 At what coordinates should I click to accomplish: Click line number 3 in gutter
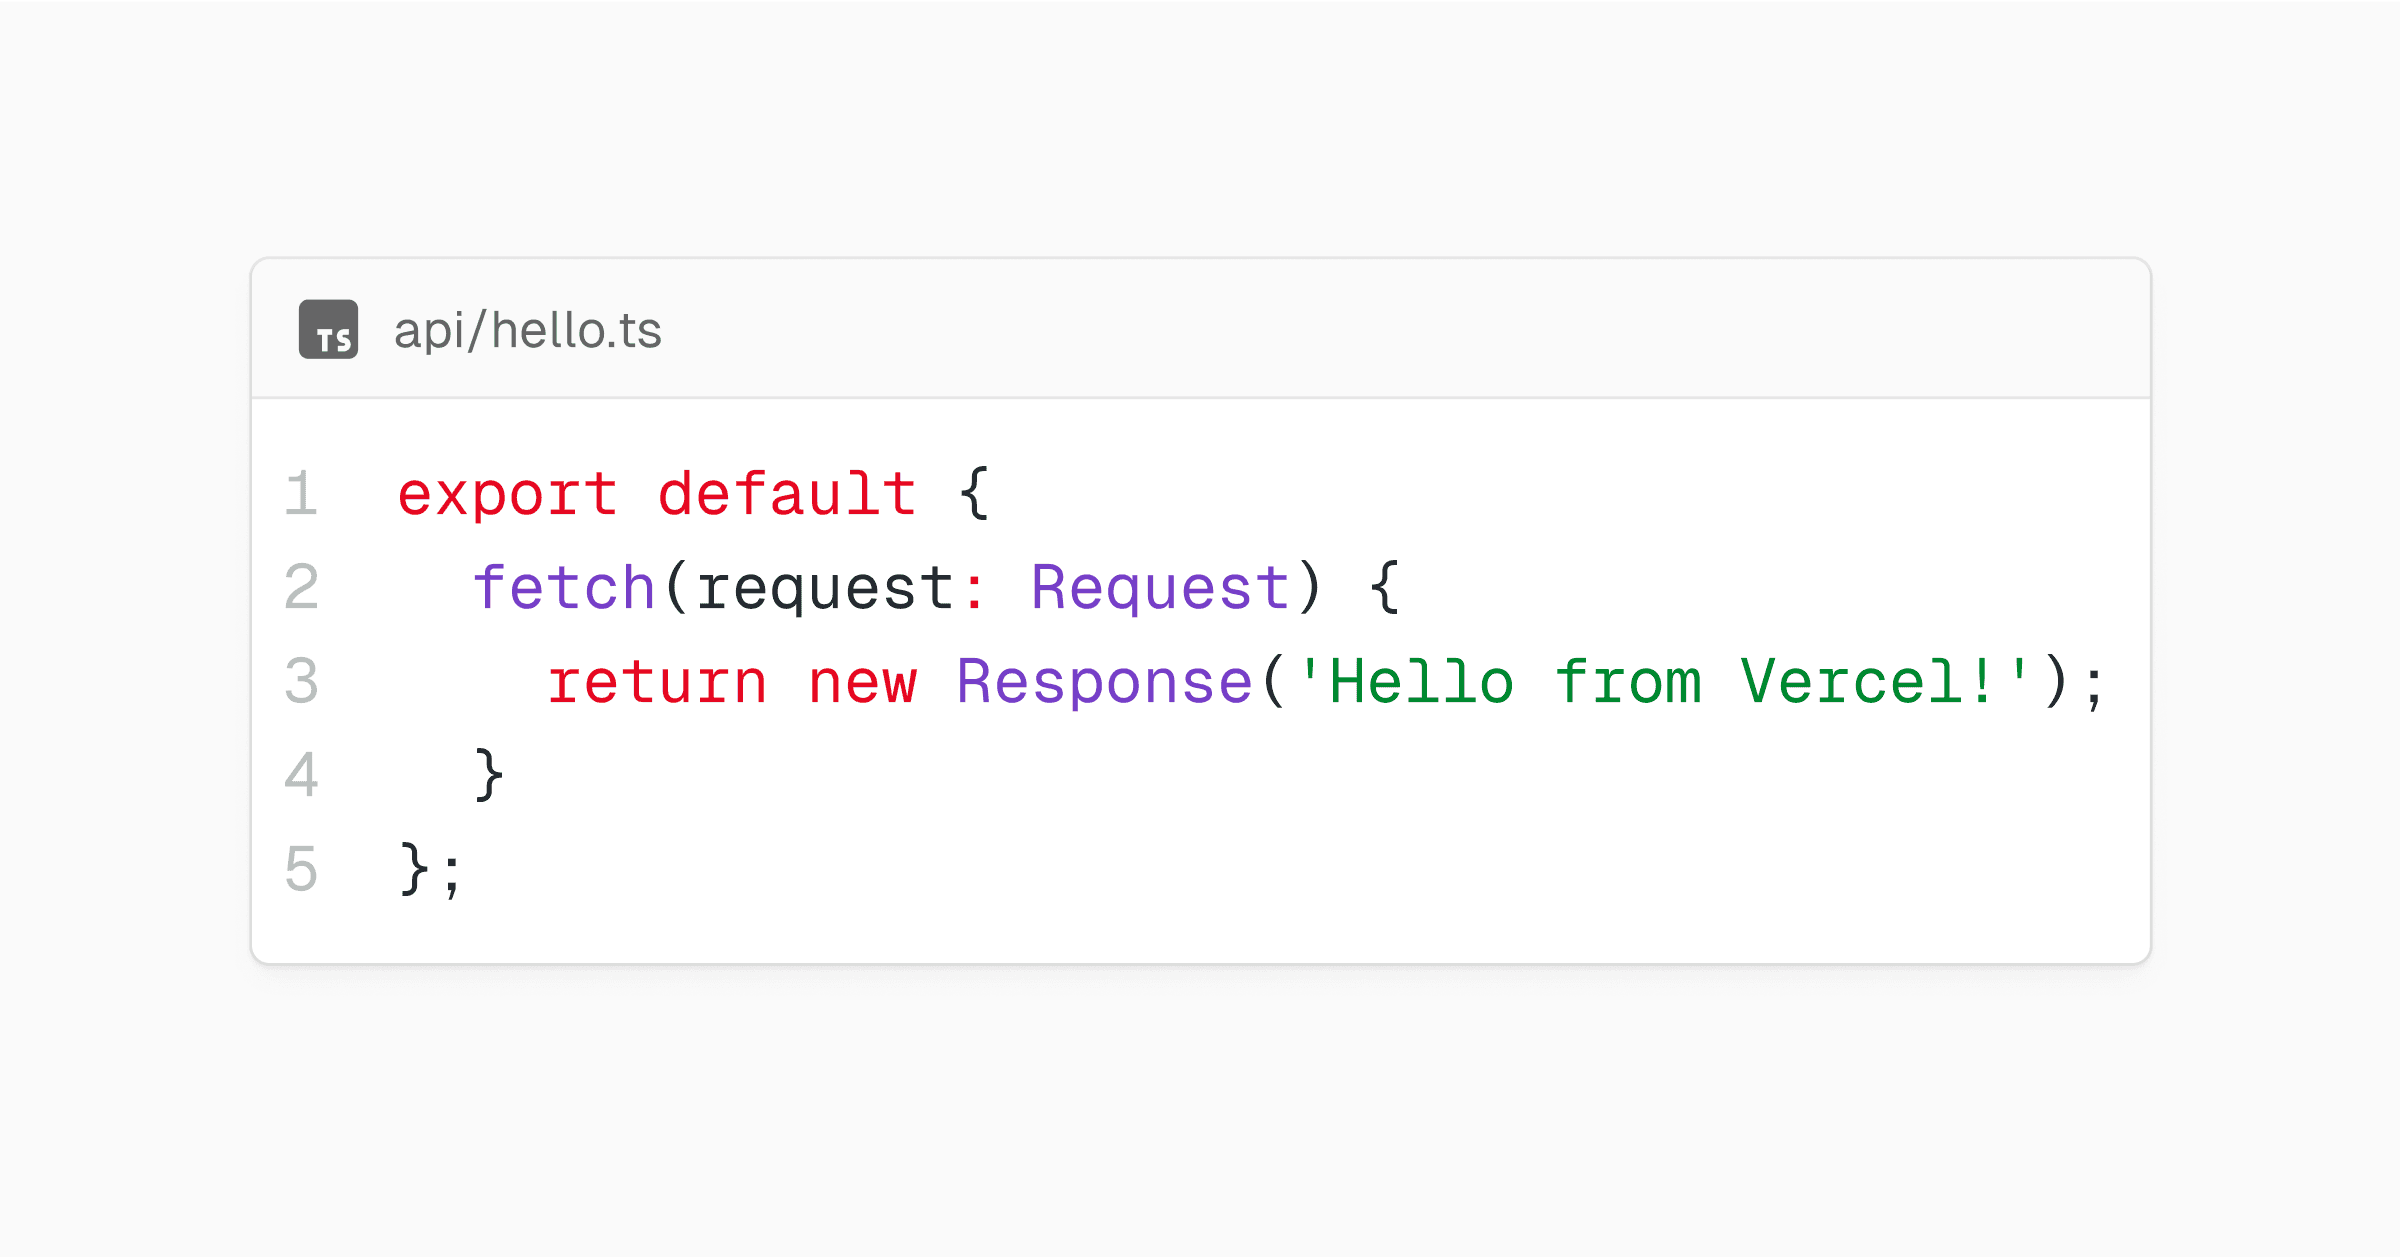pyautogui.click(x=301, y=681)
